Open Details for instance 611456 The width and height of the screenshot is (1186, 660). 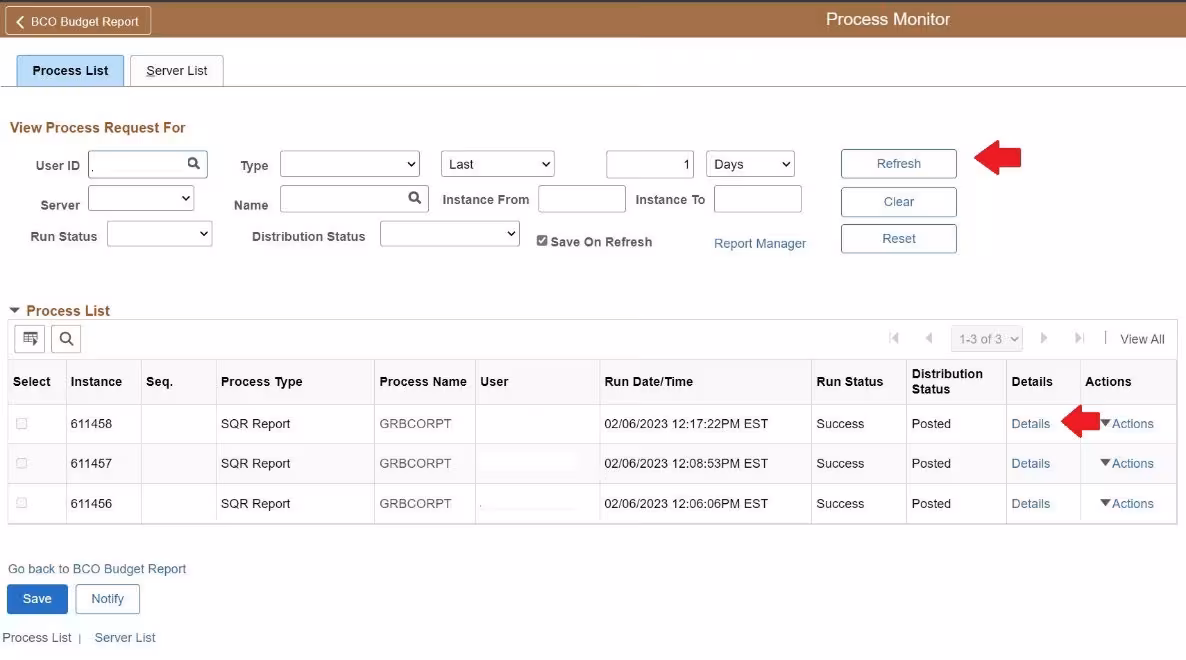tap(1030, 504)
